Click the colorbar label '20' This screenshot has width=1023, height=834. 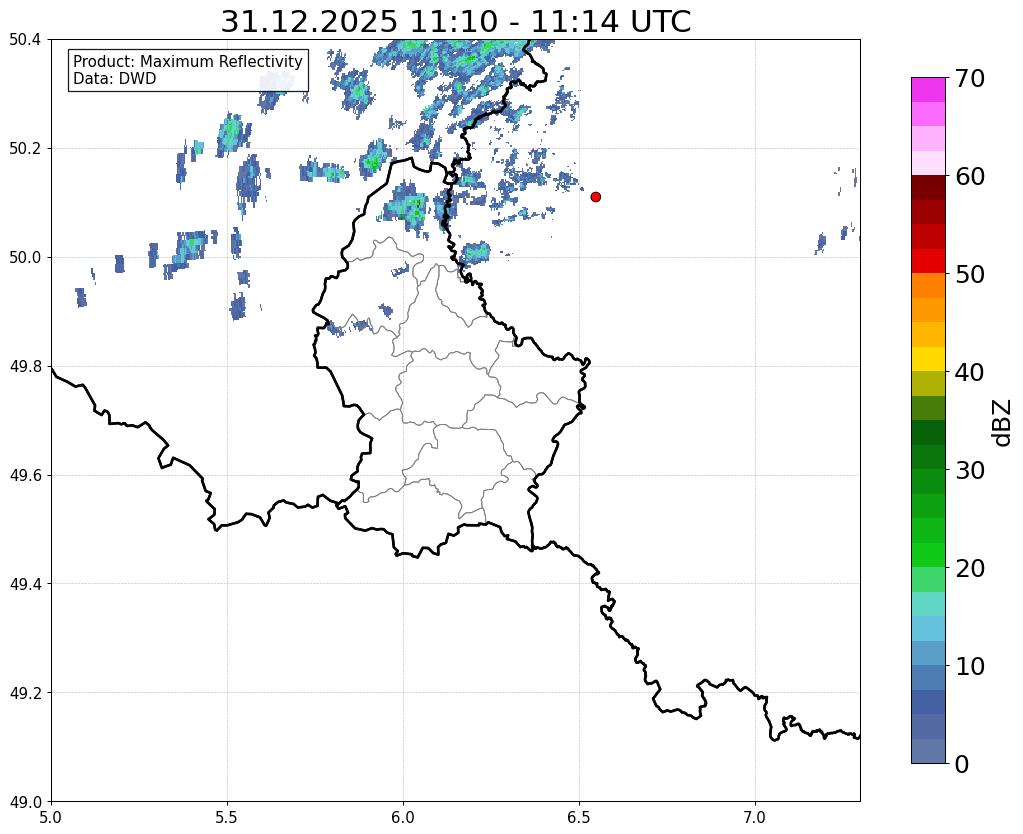pyautogui.click(x=970, y=568)
